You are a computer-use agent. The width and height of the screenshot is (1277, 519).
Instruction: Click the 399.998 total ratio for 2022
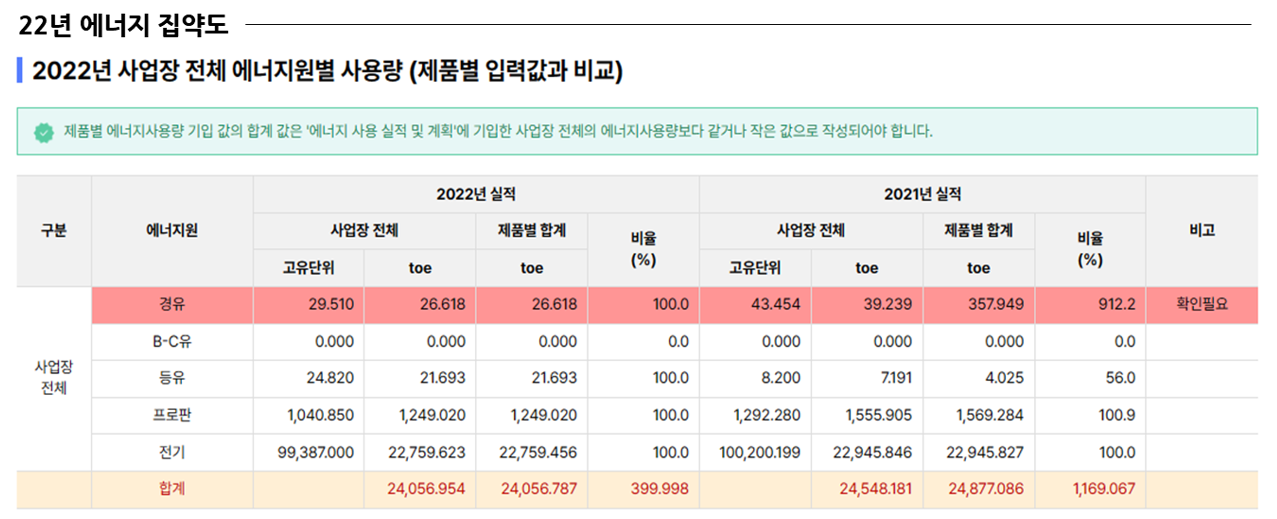[x=660, y=489]
